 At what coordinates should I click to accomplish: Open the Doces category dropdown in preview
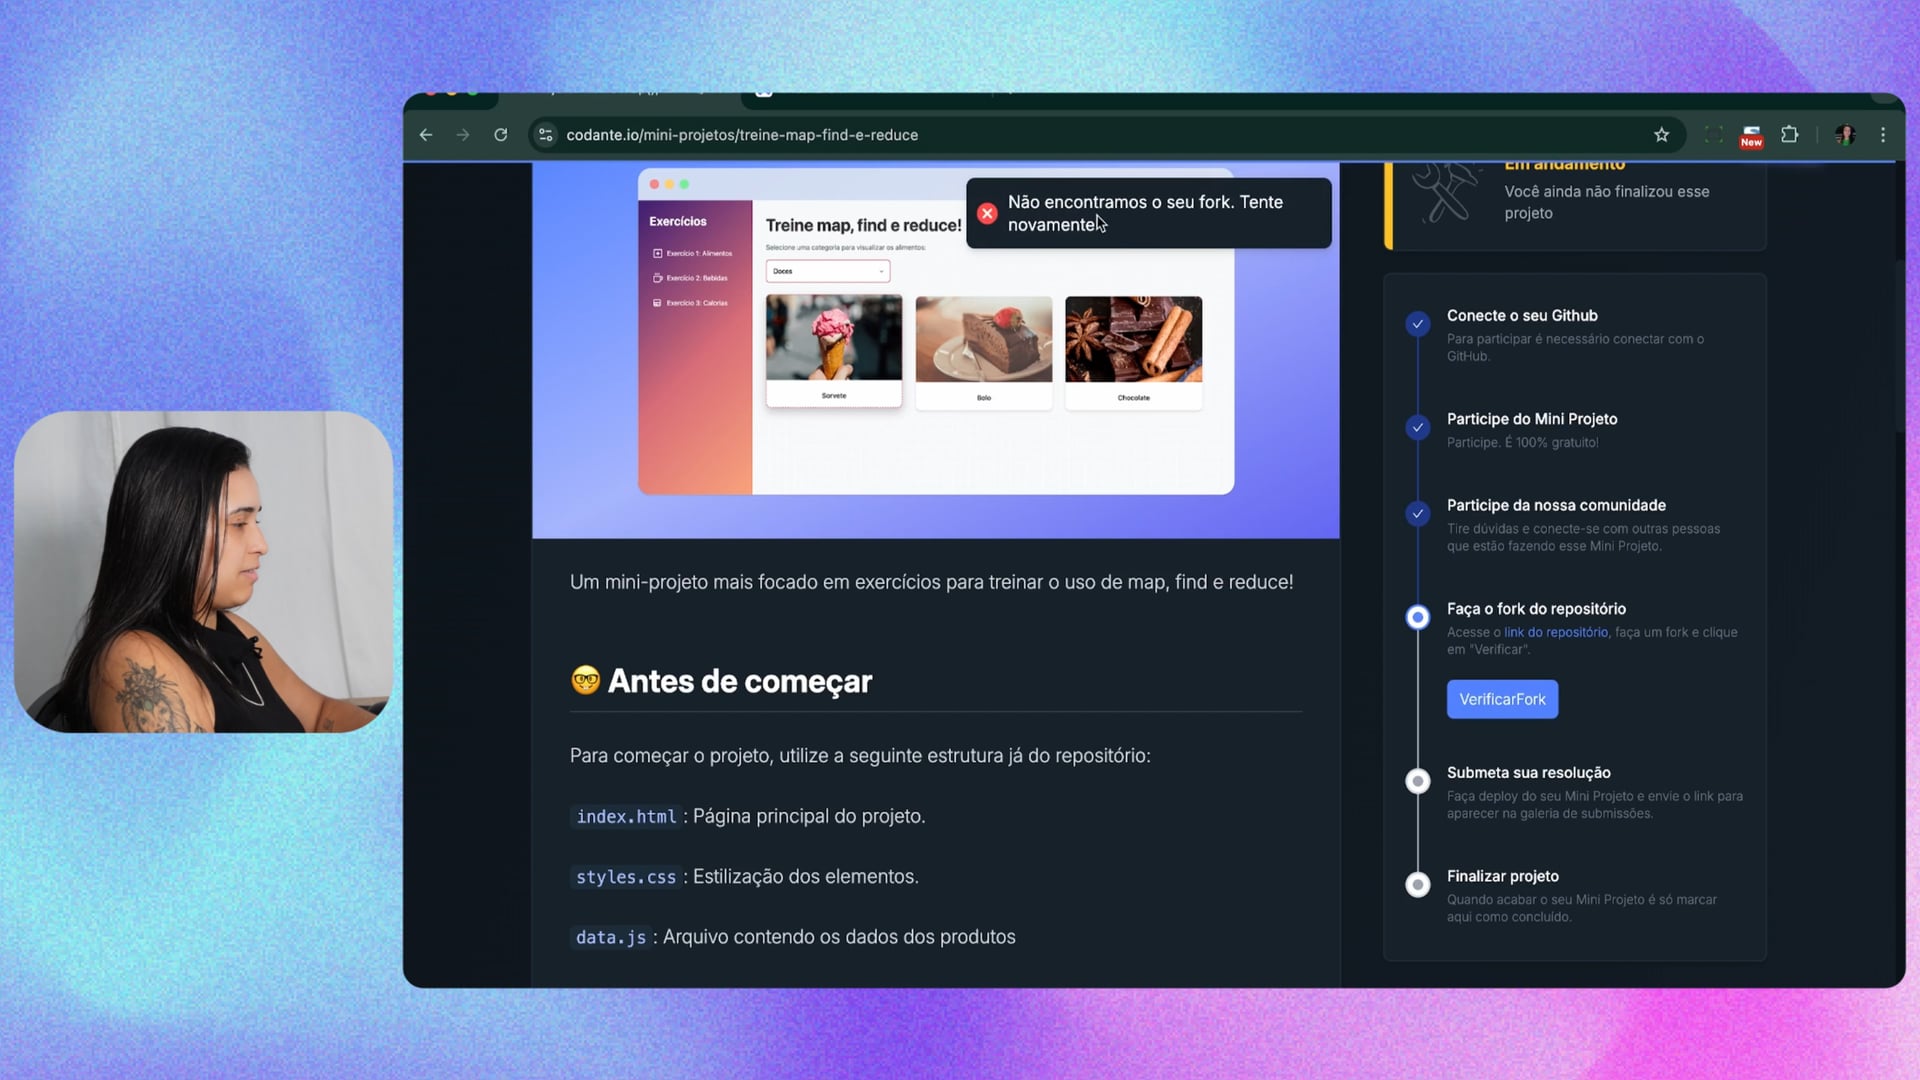827,271
